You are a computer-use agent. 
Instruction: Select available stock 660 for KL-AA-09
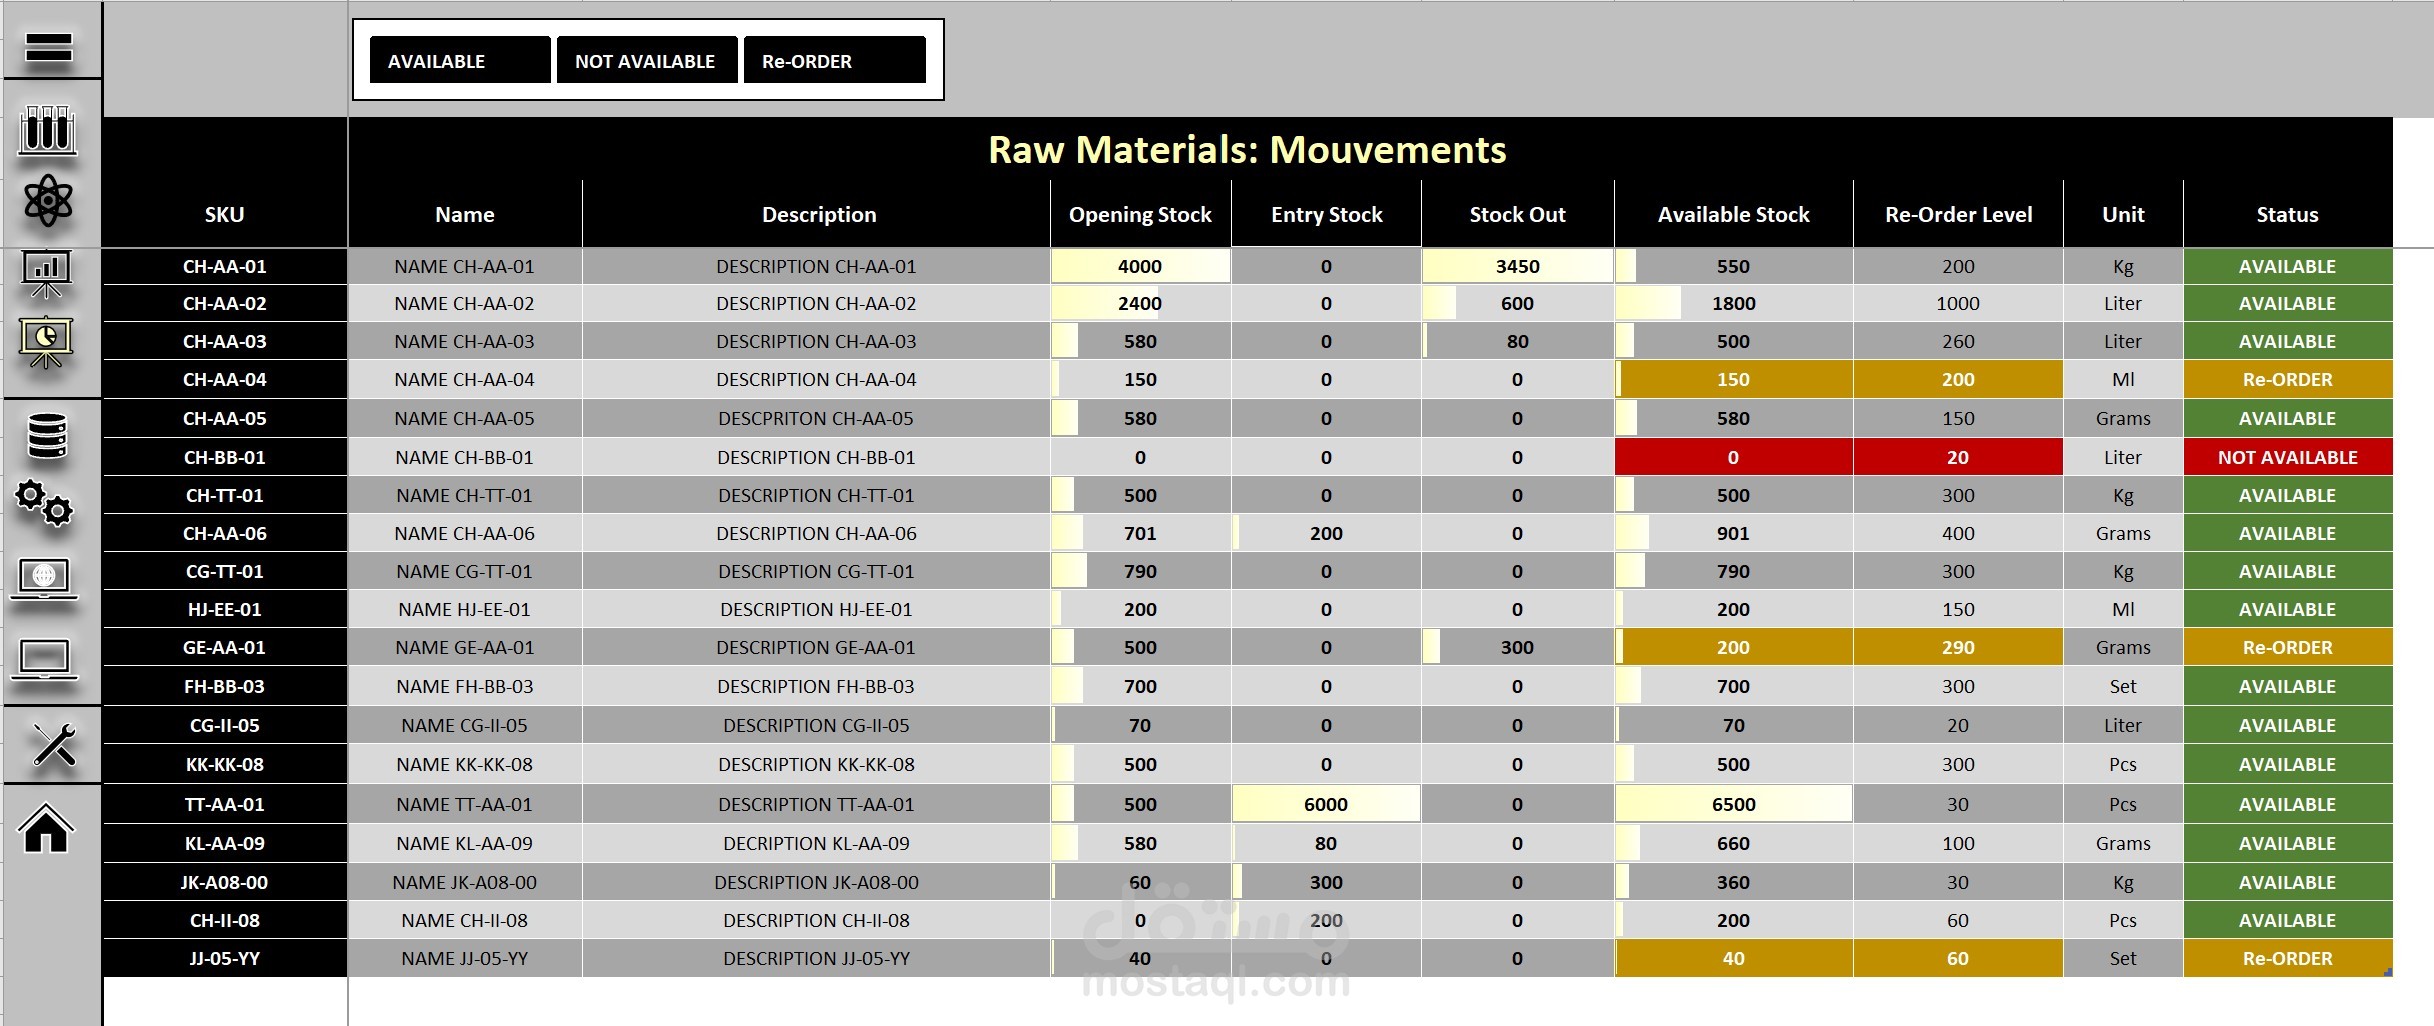[1734, 843]
